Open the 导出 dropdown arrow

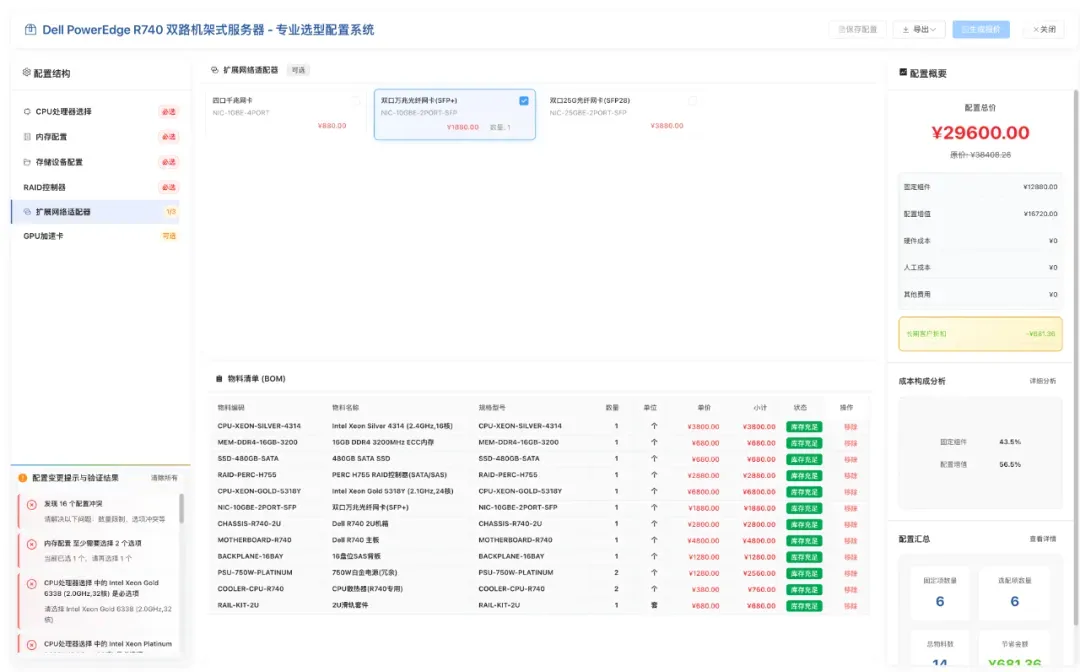[933, 30]
